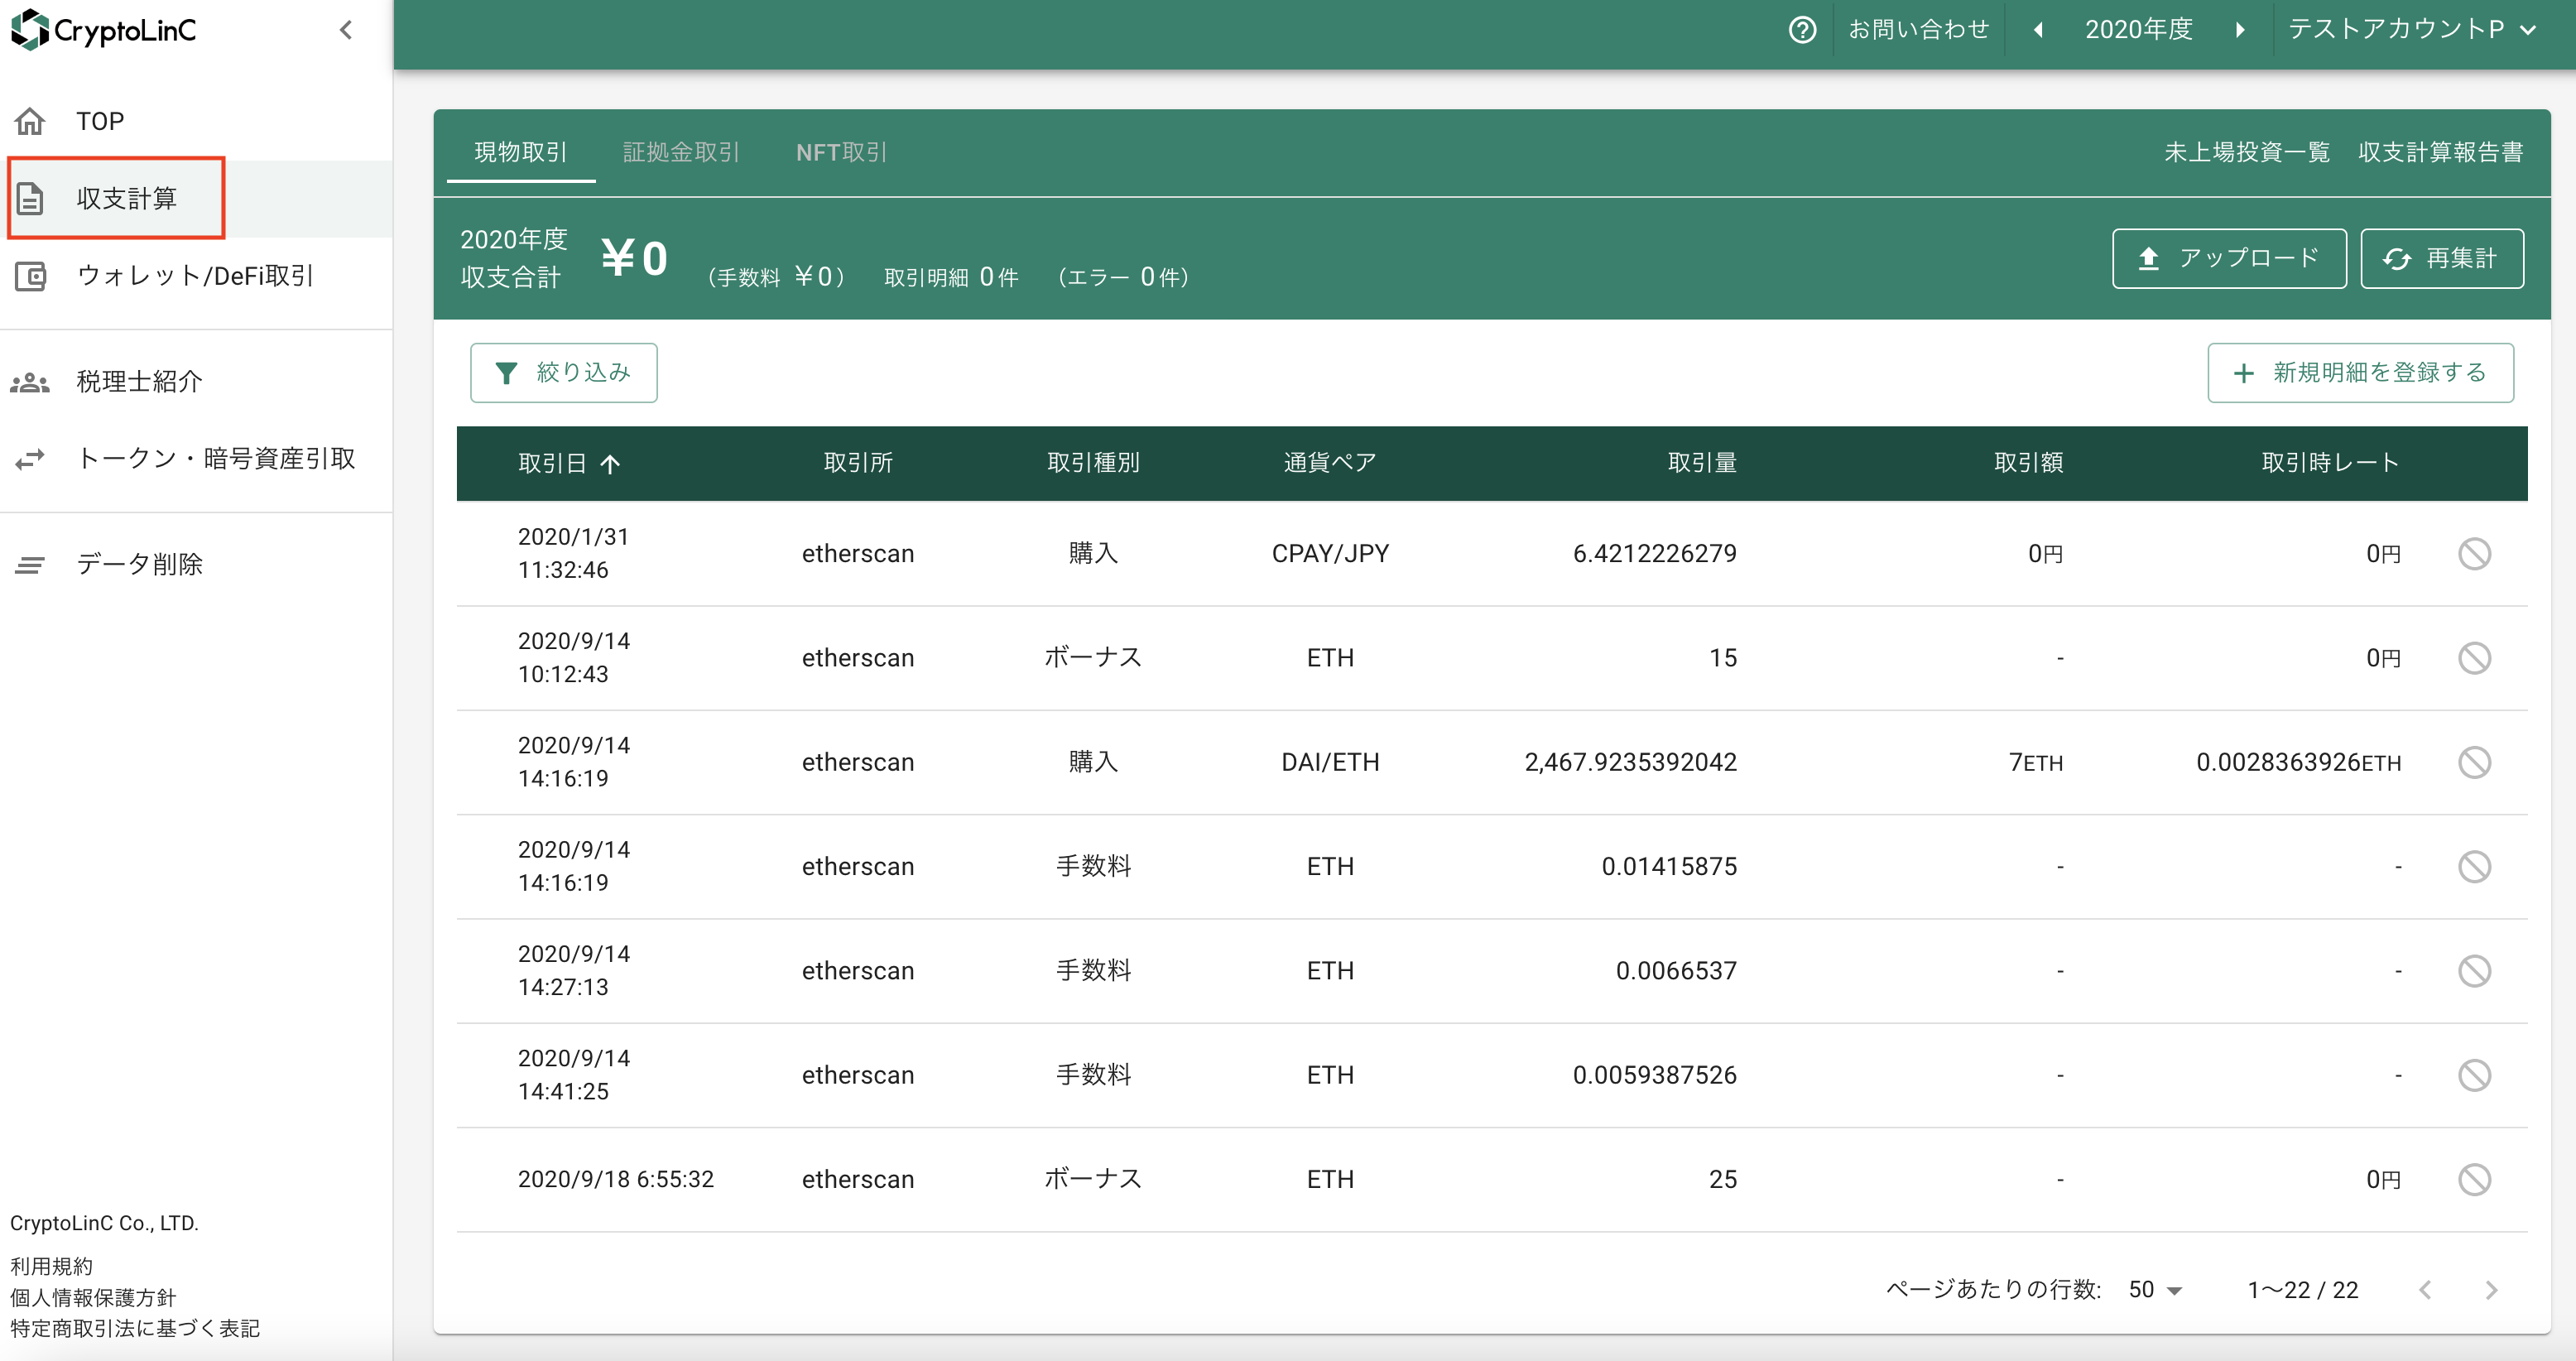
Task: Click the DAI/ETH currency pair cell
Action: (1330, 762)
